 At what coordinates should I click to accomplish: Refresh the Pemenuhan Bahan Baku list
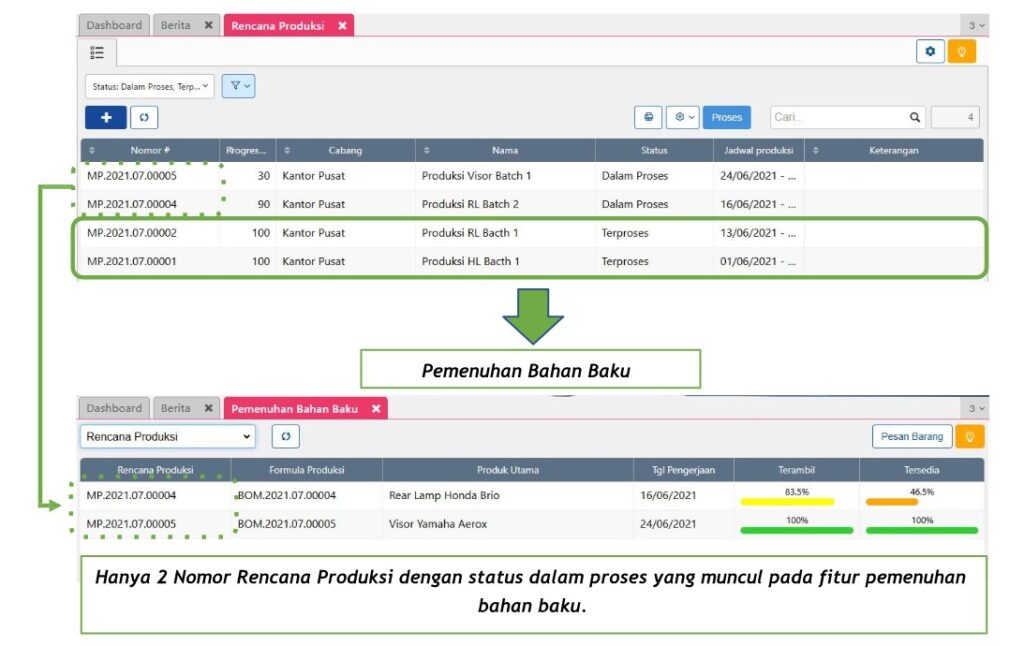(x=286, y=436)
